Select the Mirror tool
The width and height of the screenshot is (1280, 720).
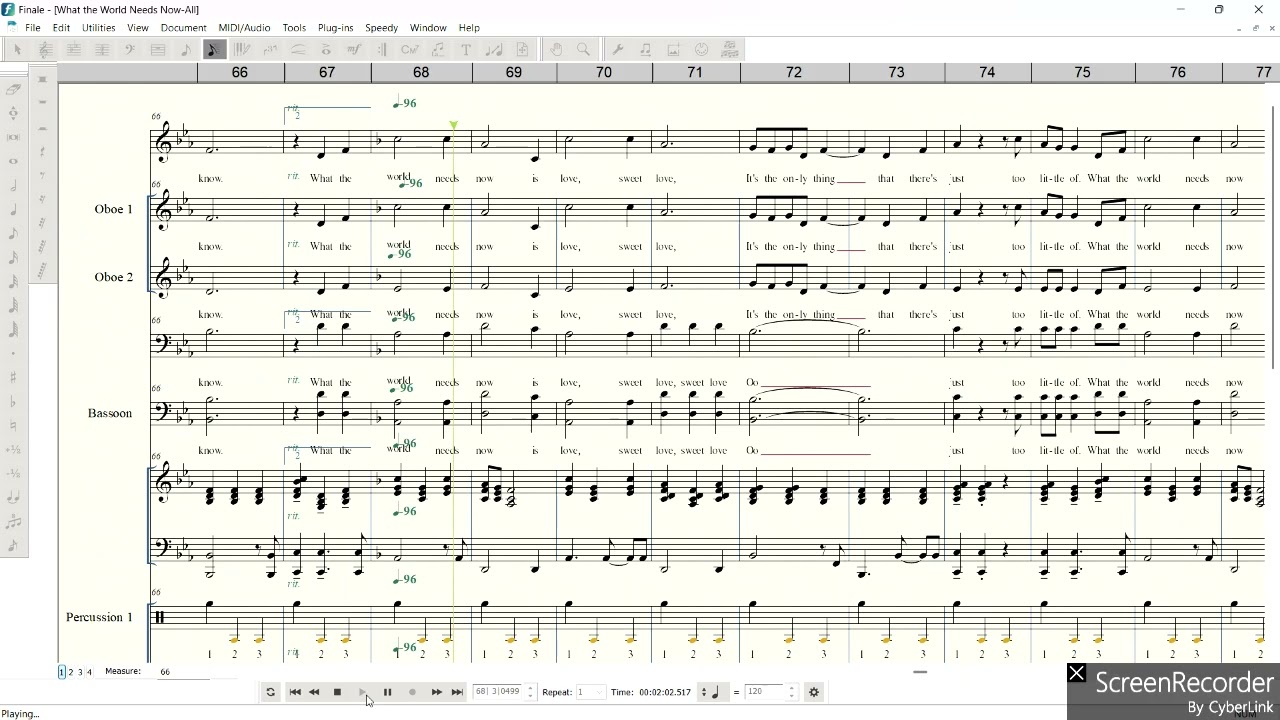(x=729, y=49)
